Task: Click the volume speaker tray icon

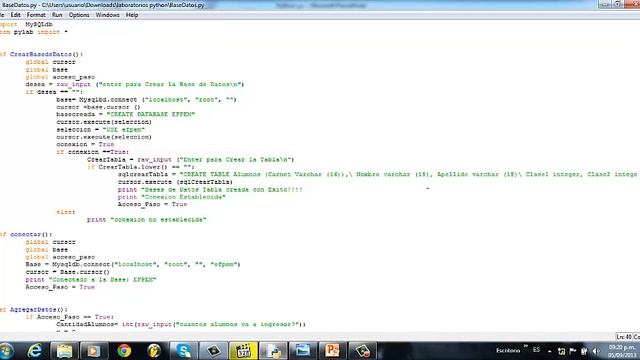Action: click(596, 351)
